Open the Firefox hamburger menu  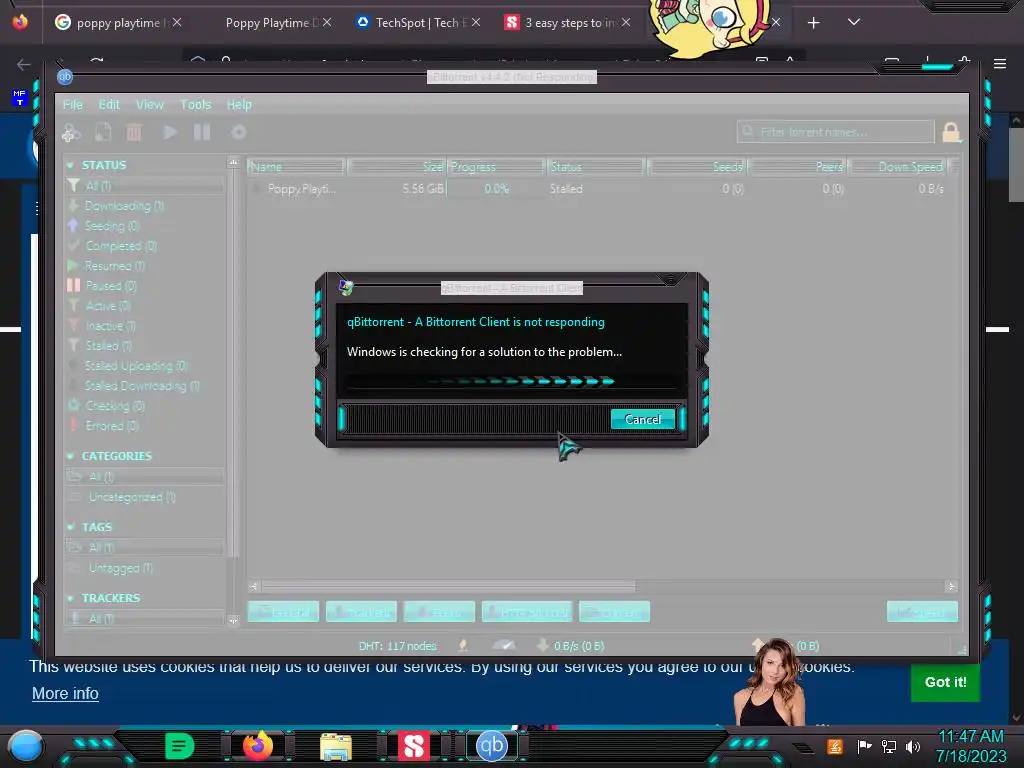click(x=1000, y=64)
